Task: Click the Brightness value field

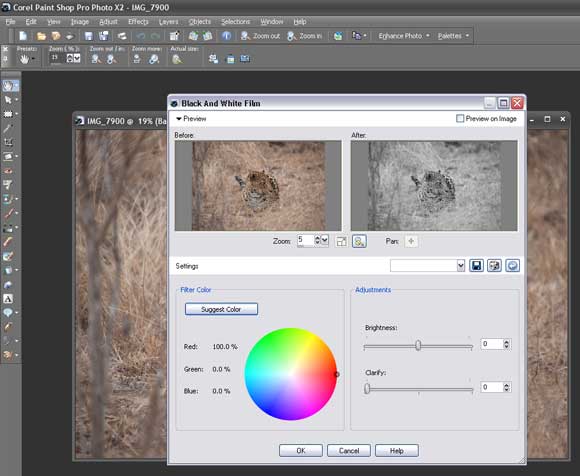Action: 492,344
